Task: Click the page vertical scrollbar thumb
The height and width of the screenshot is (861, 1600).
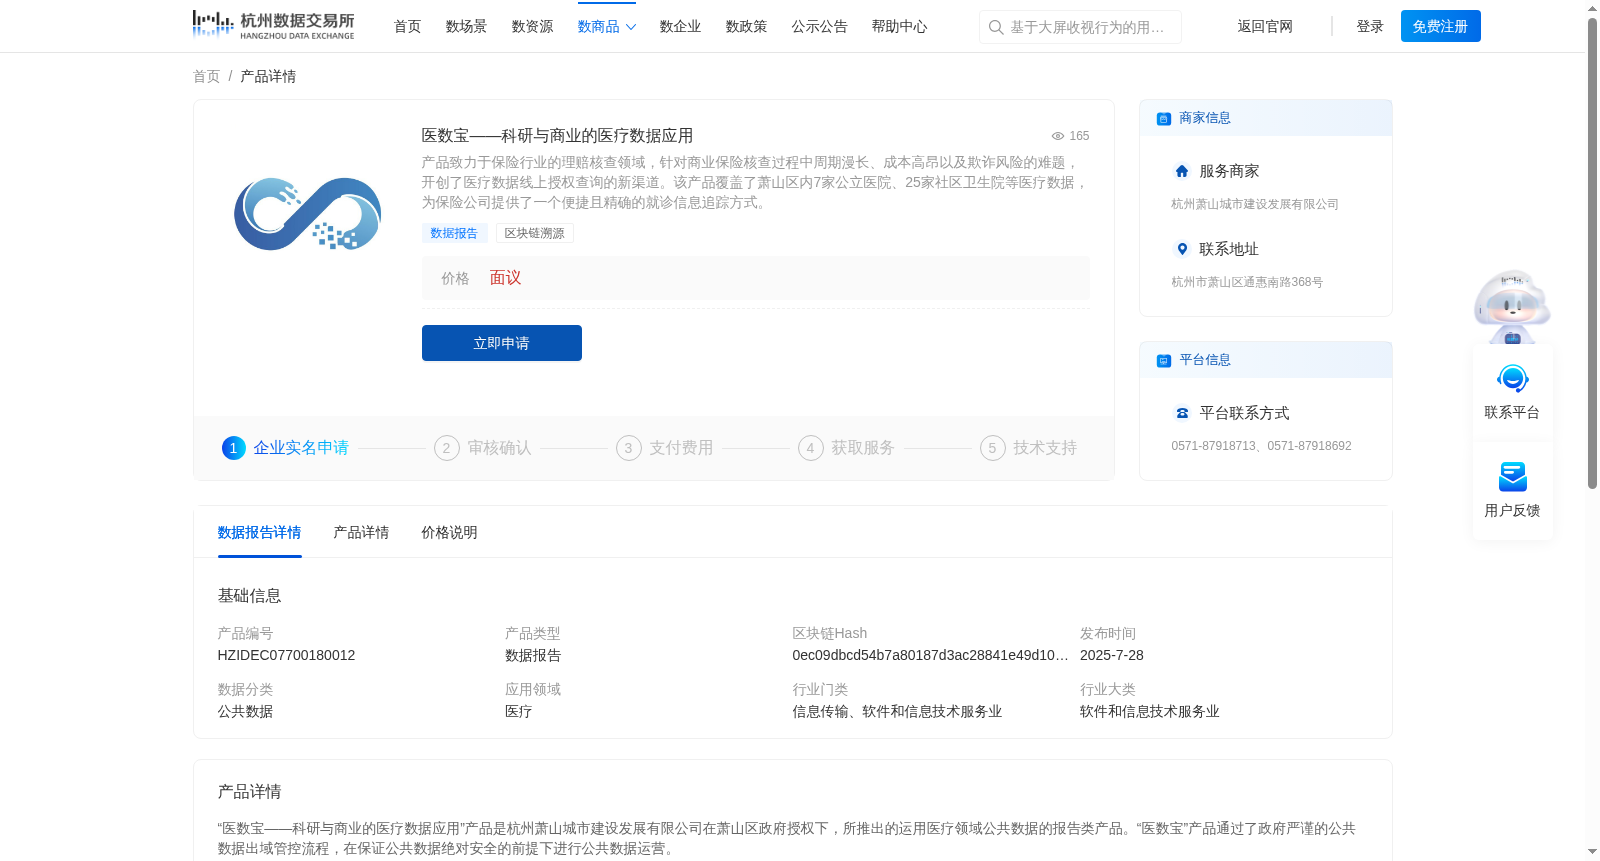Action: coord(1592,253)
